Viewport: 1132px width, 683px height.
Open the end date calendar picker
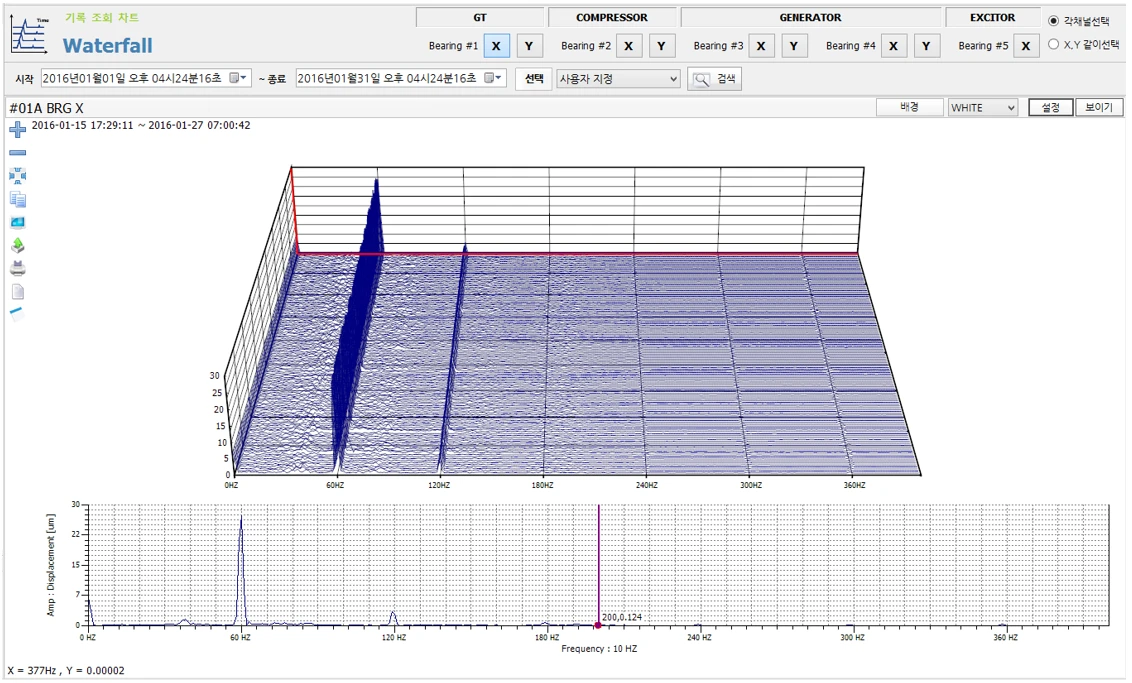click(x=493, y=78)
